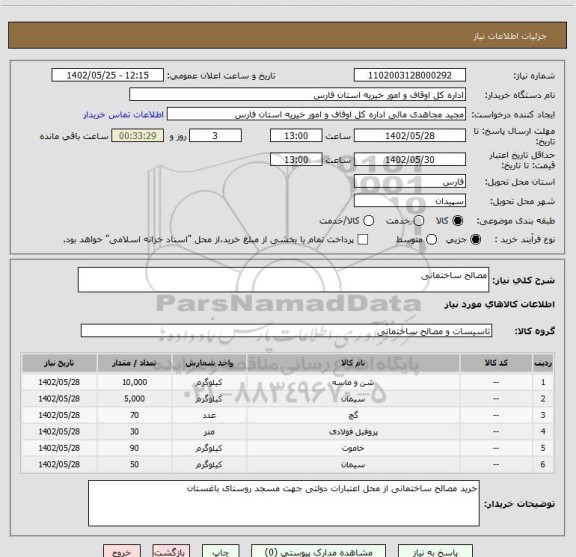Screen dimensions: 576x557
Task: Select the خدمت radio button
Action: click(x=418, y=221)
